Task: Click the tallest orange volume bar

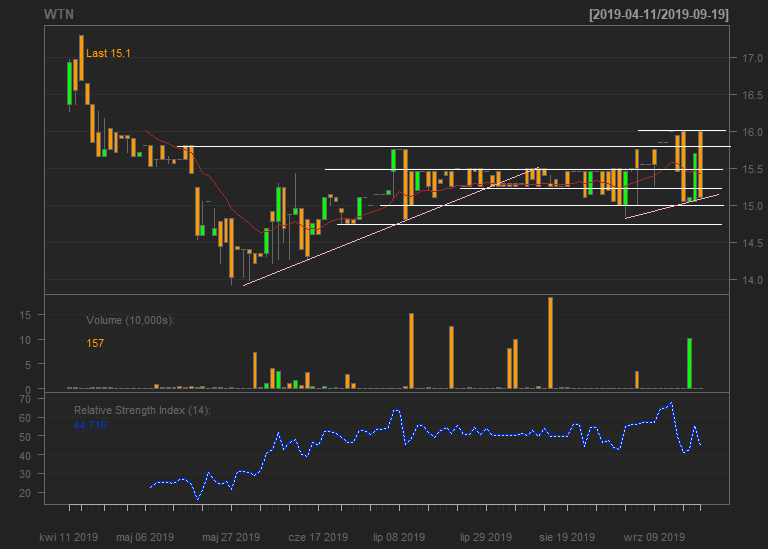Action: tap(551, 343)
